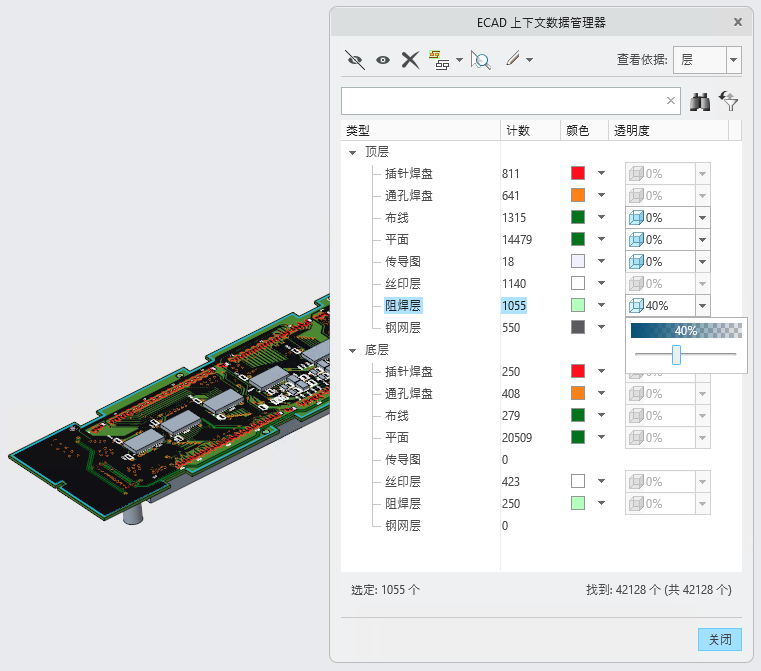761x671 pixels.
Task: Open color dropdown arrow for top 平面
Action: point(601,239)
